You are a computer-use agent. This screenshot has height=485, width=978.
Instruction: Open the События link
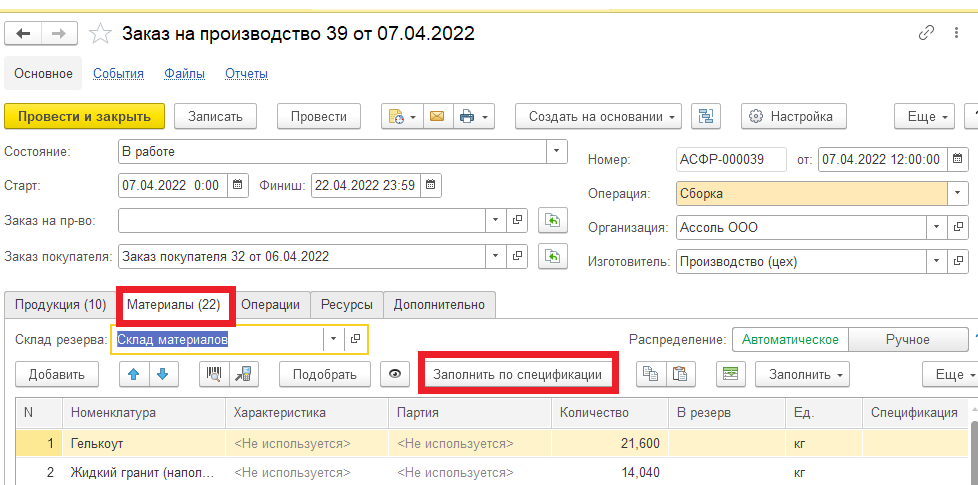[x=119, y=74]
